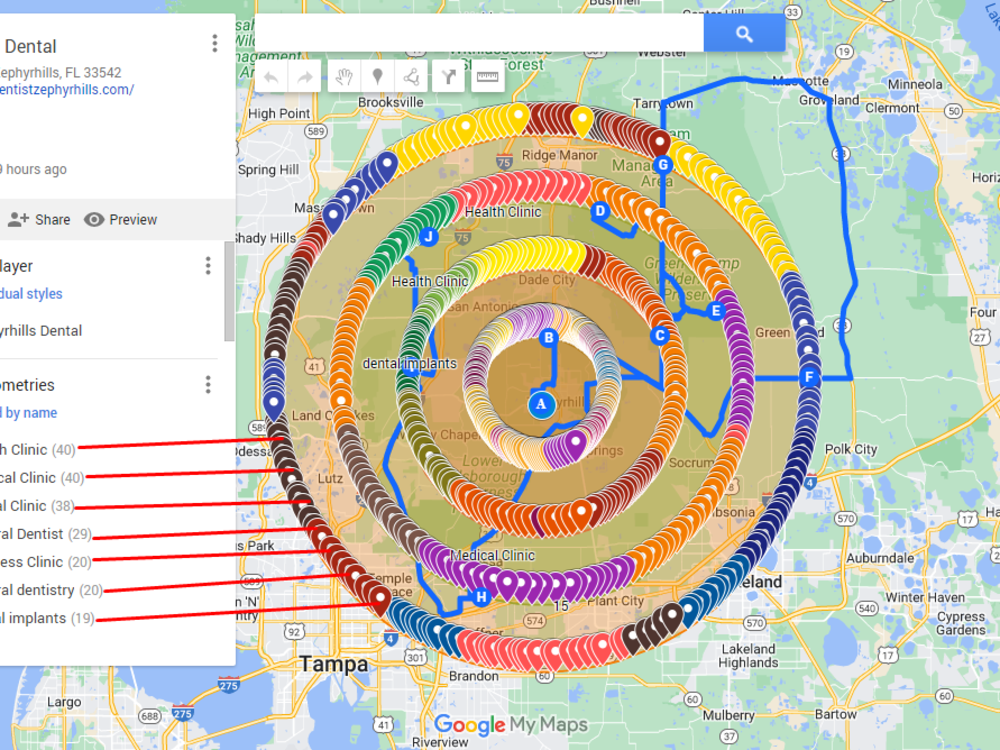Select the measure distances ruler tool
The image size is (1000, 750).
487,76
